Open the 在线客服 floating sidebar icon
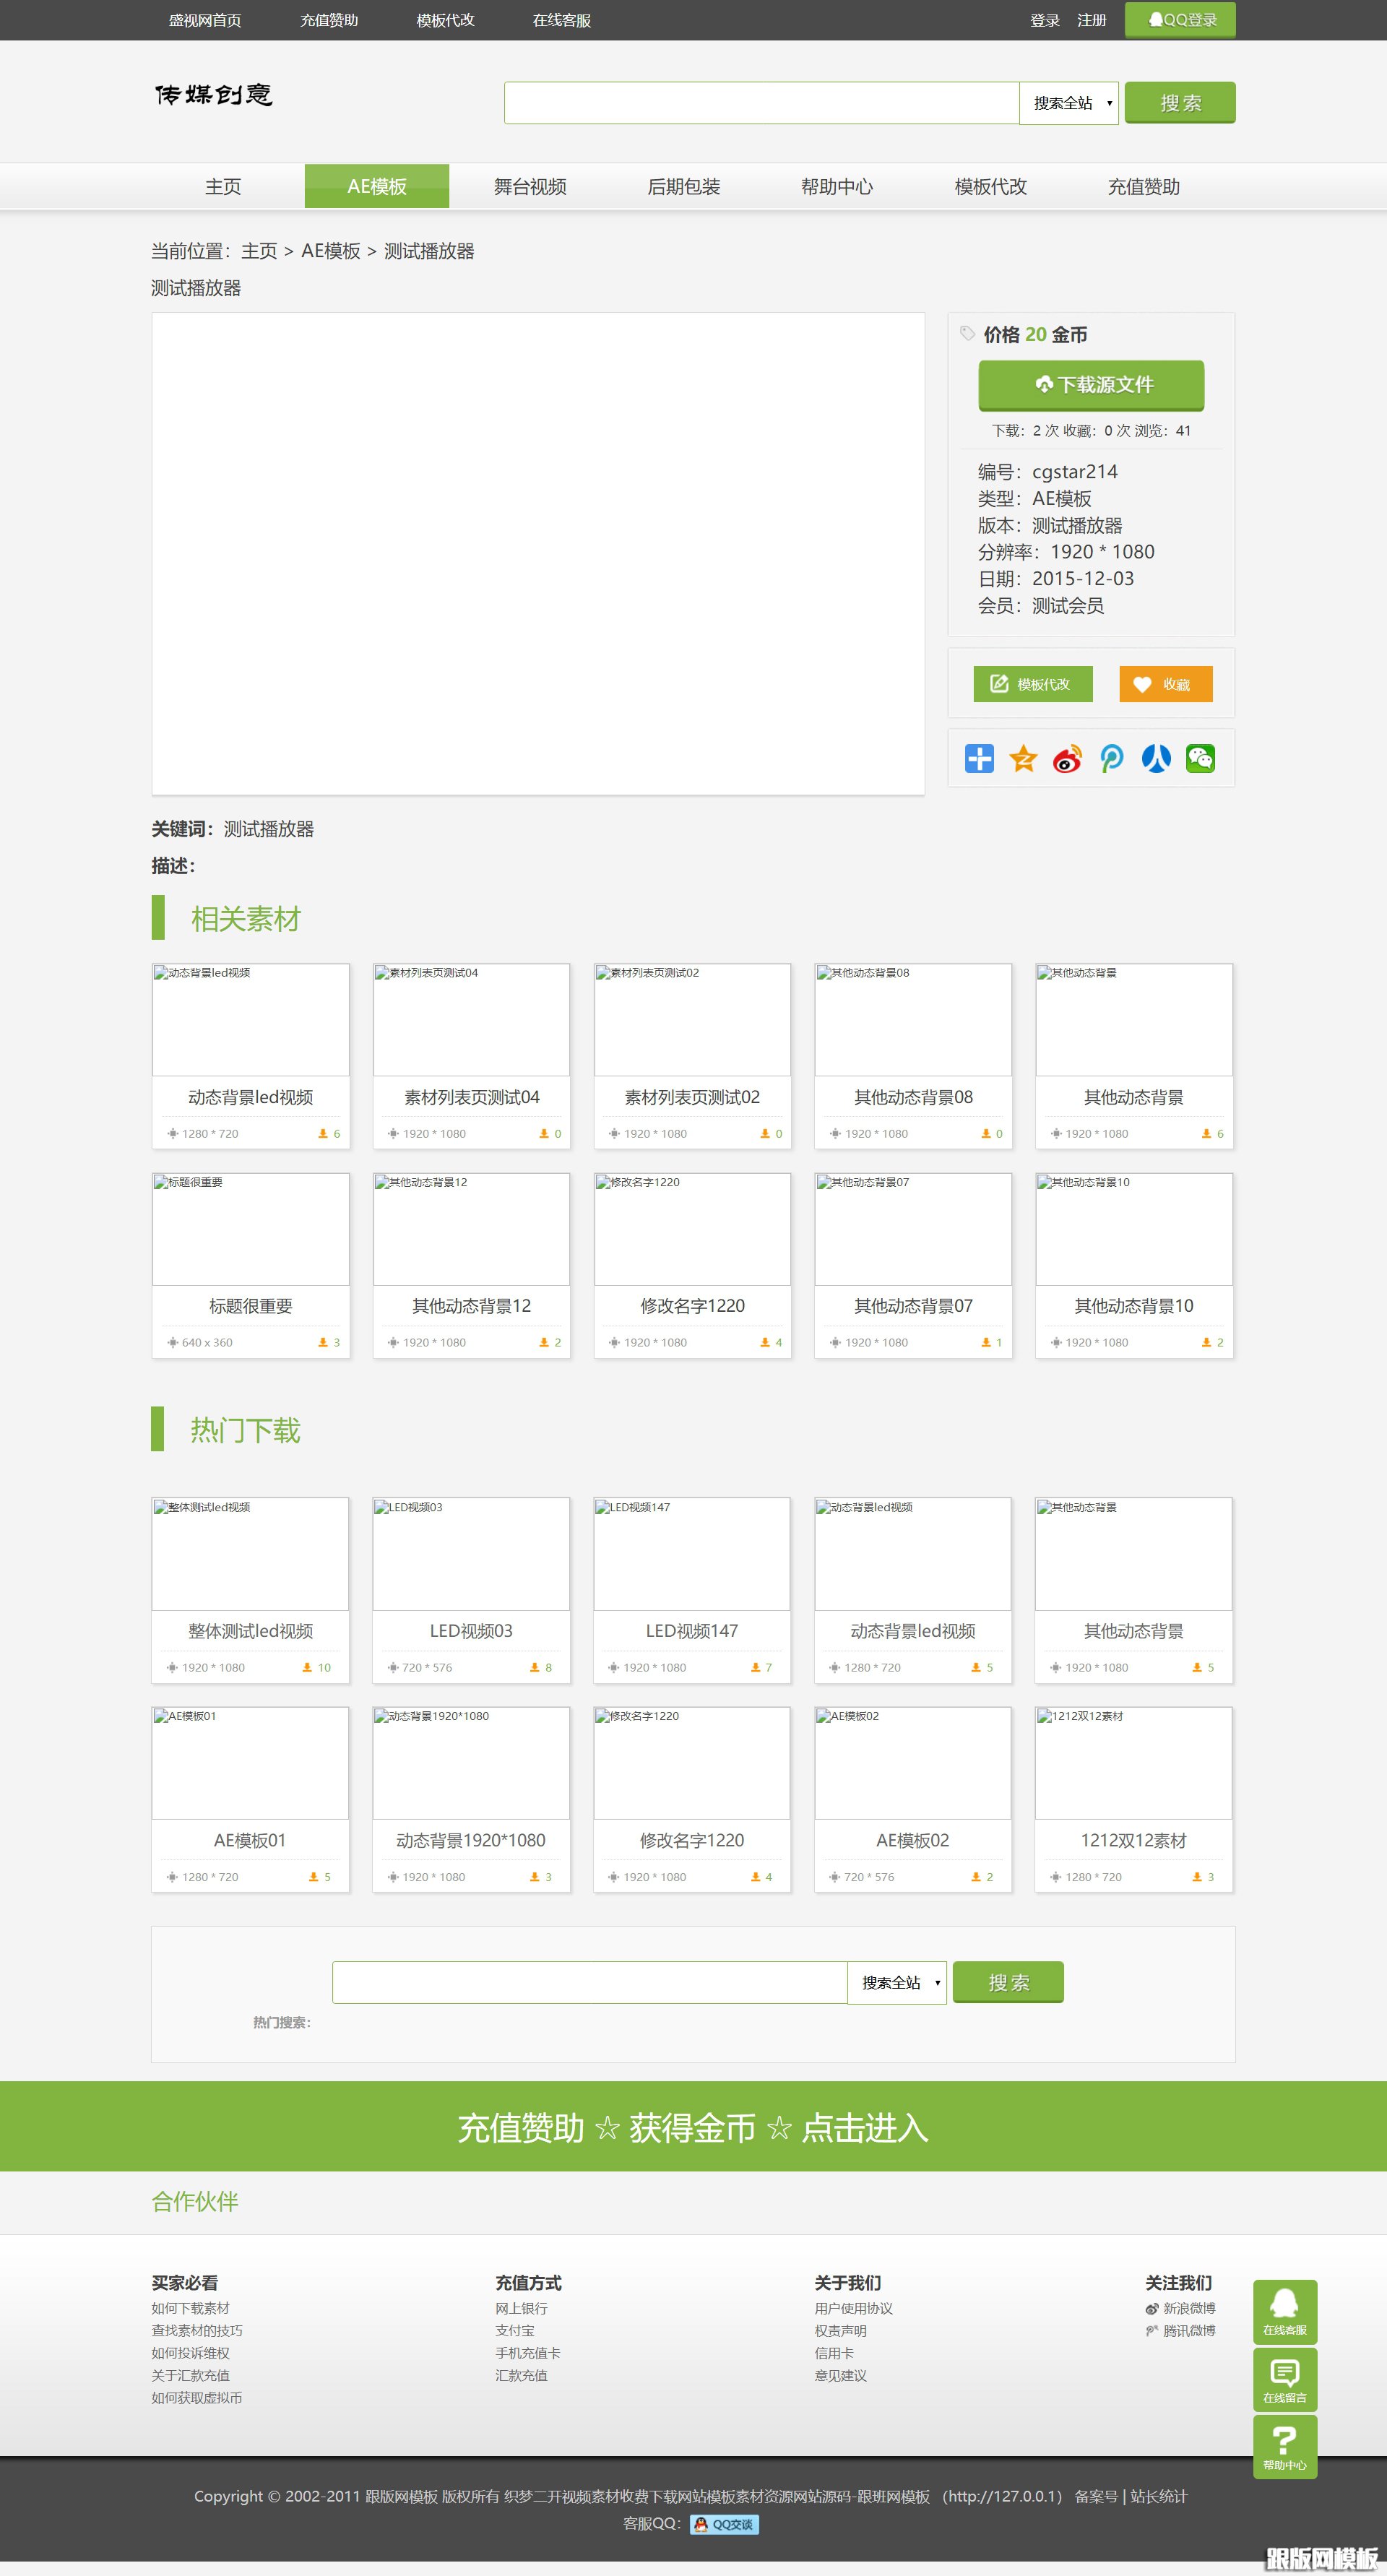The height and width of the screenshot is (2576, 1387). [x=1284, y=2311]
